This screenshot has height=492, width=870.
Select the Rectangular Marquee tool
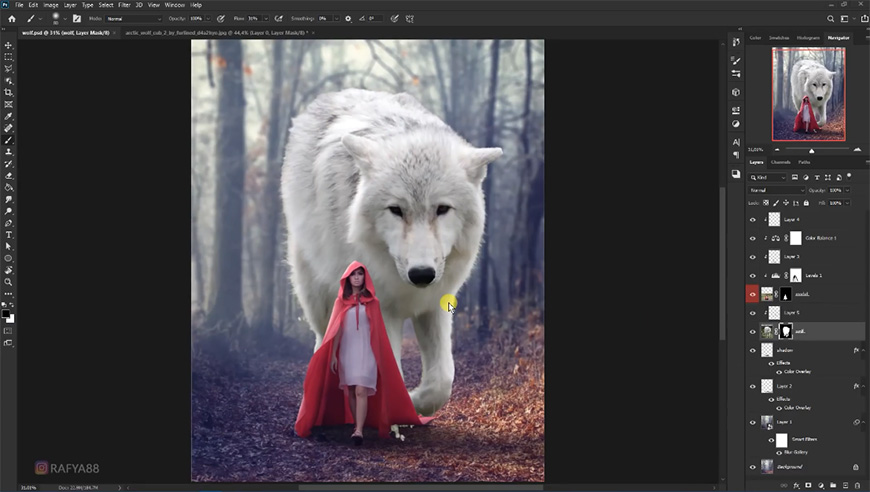coord(8,57)
